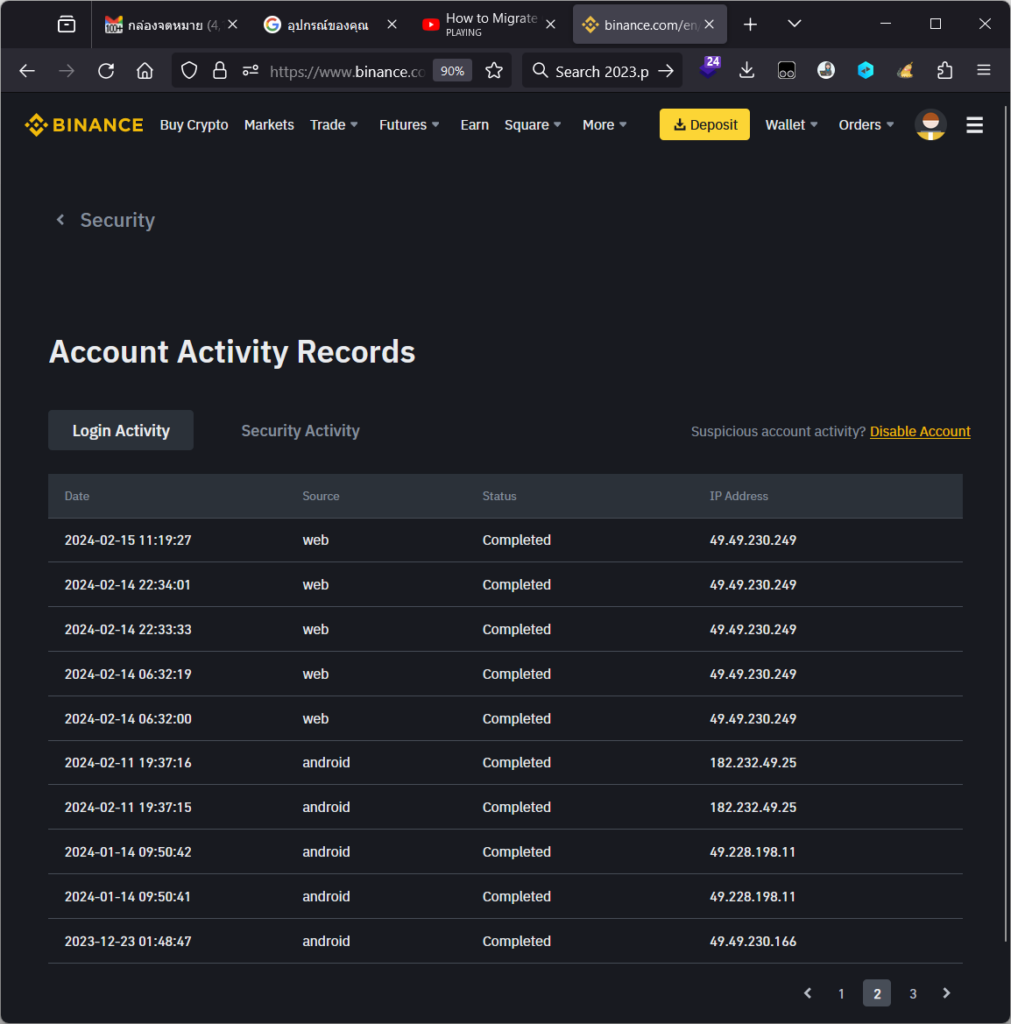Click the Disable Account link
The image size is (1011, 1024).
point(920,432)
